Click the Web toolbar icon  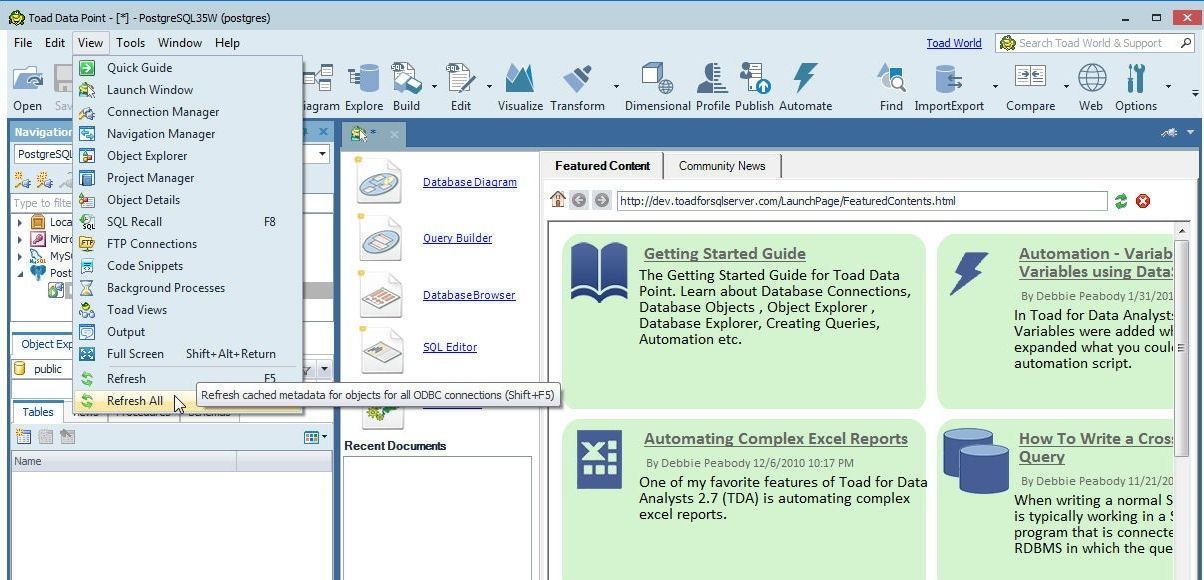(x=1090, y=88)
